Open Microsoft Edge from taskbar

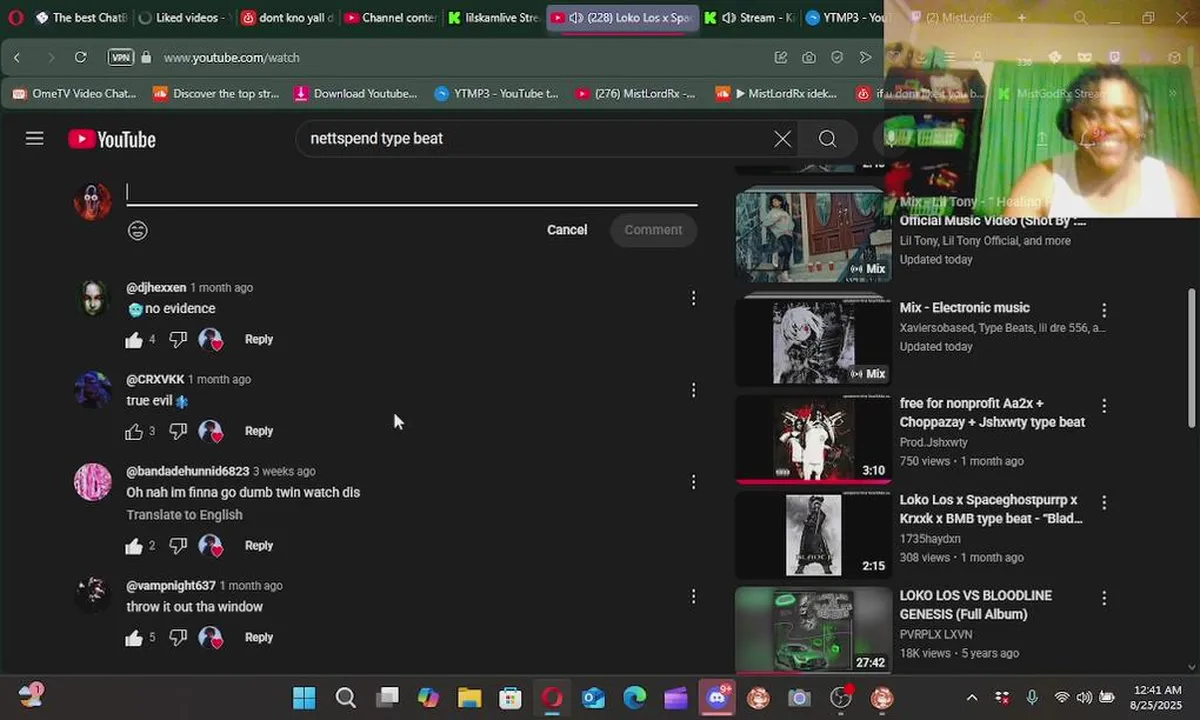635,698
